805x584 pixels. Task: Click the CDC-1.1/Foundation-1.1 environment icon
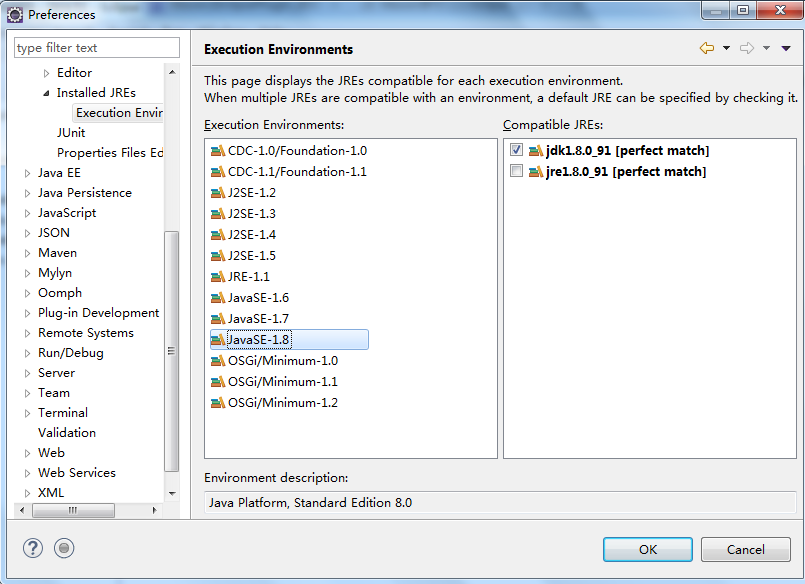point(218,171)
